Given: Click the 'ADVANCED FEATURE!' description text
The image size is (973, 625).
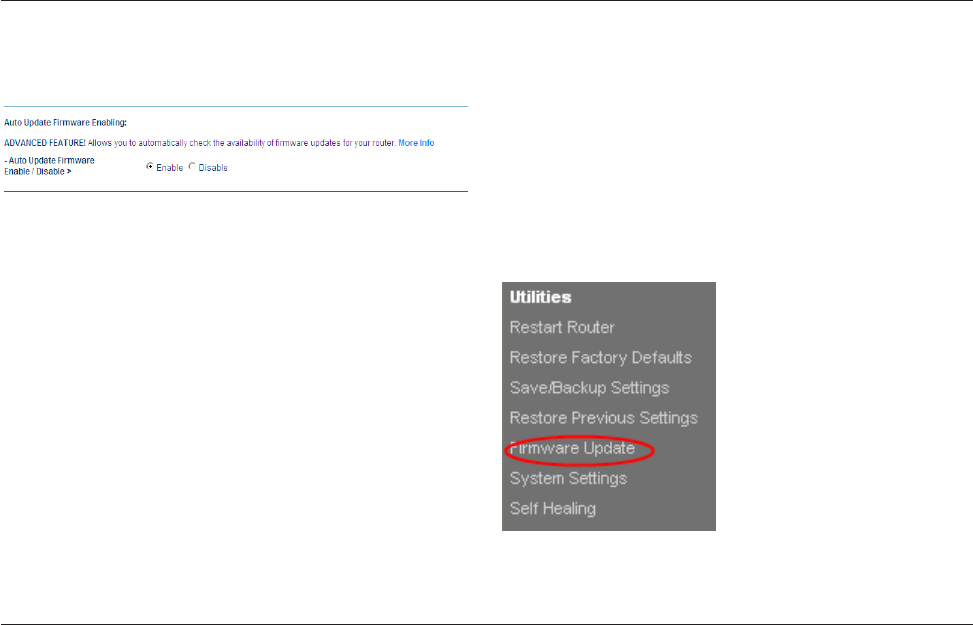Looking at the screenshot, I should 200,143.
